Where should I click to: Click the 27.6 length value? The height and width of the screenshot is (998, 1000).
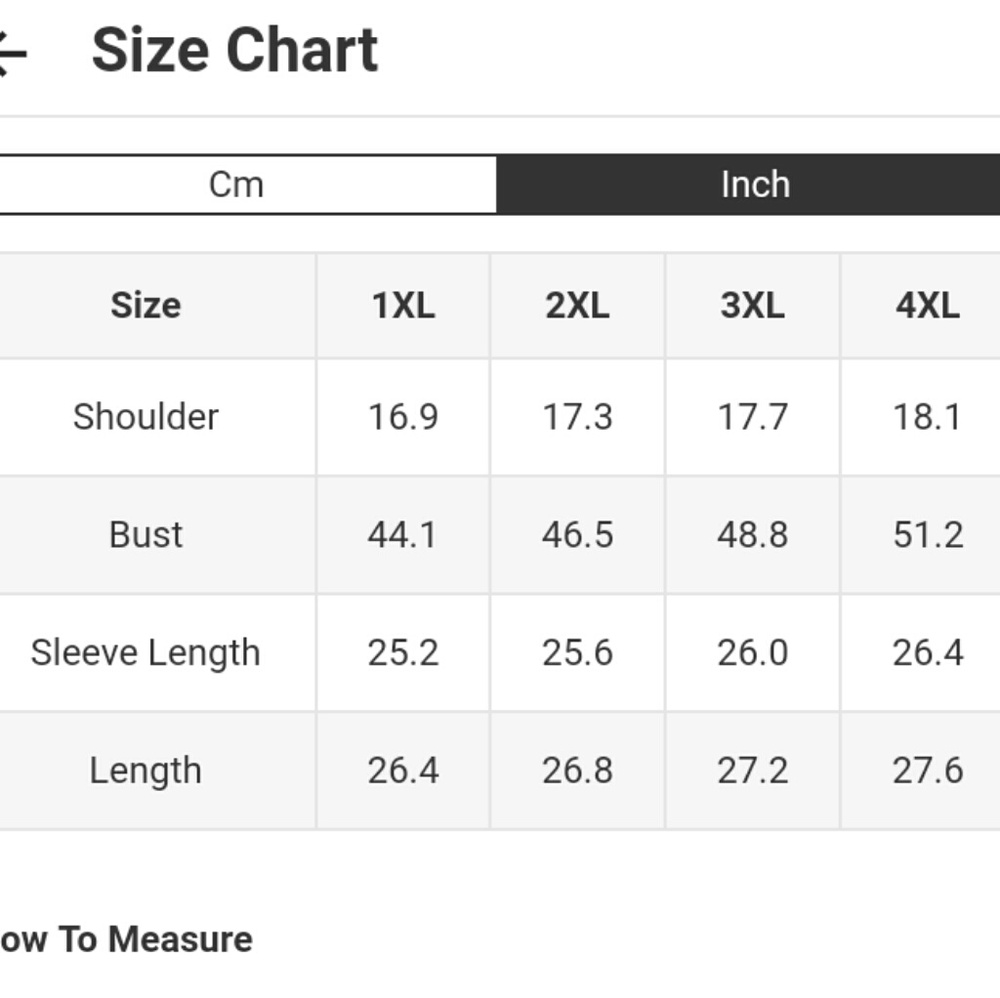coord(927,770)
